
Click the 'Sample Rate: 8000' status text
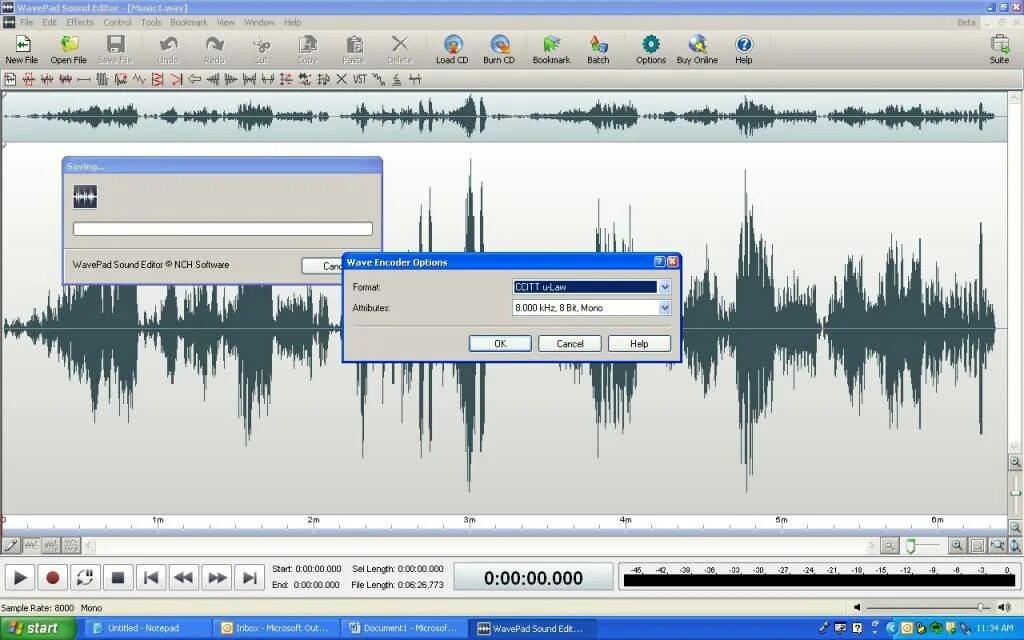point(38,607)
